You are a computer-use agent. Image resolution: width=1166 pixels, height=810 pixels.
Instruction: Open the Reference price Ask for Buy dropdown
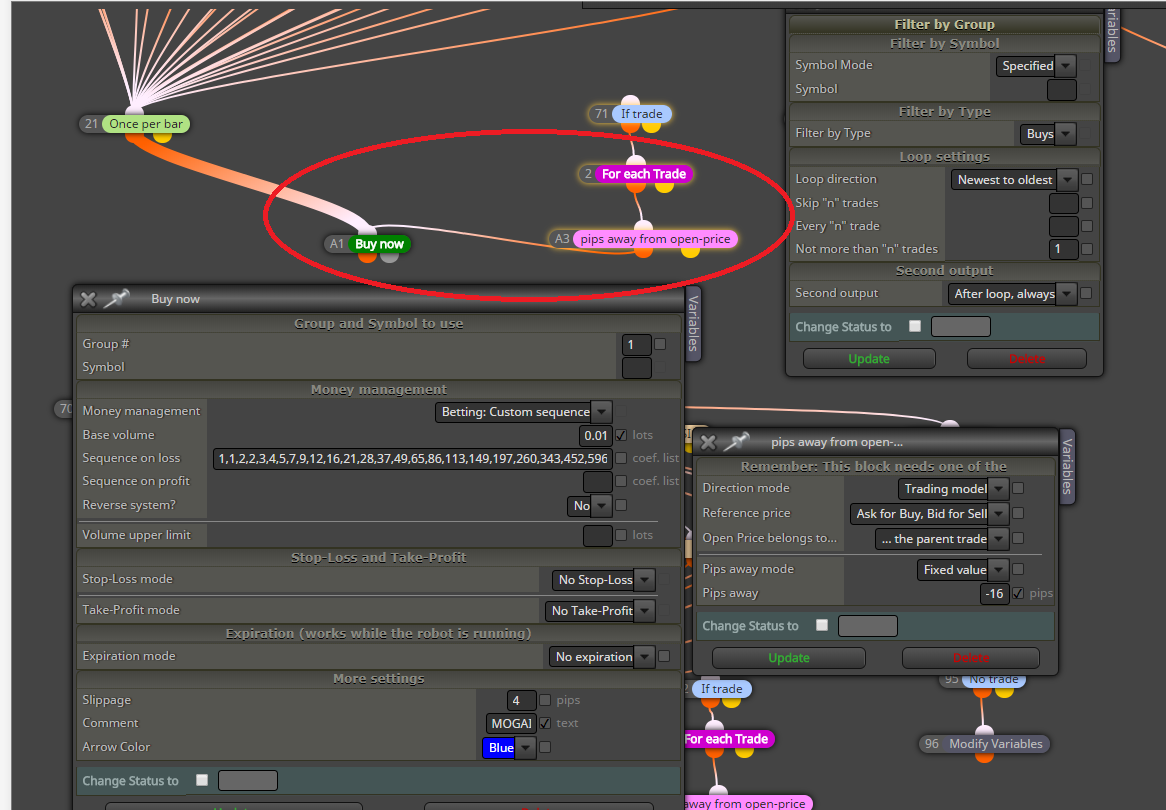929,514
